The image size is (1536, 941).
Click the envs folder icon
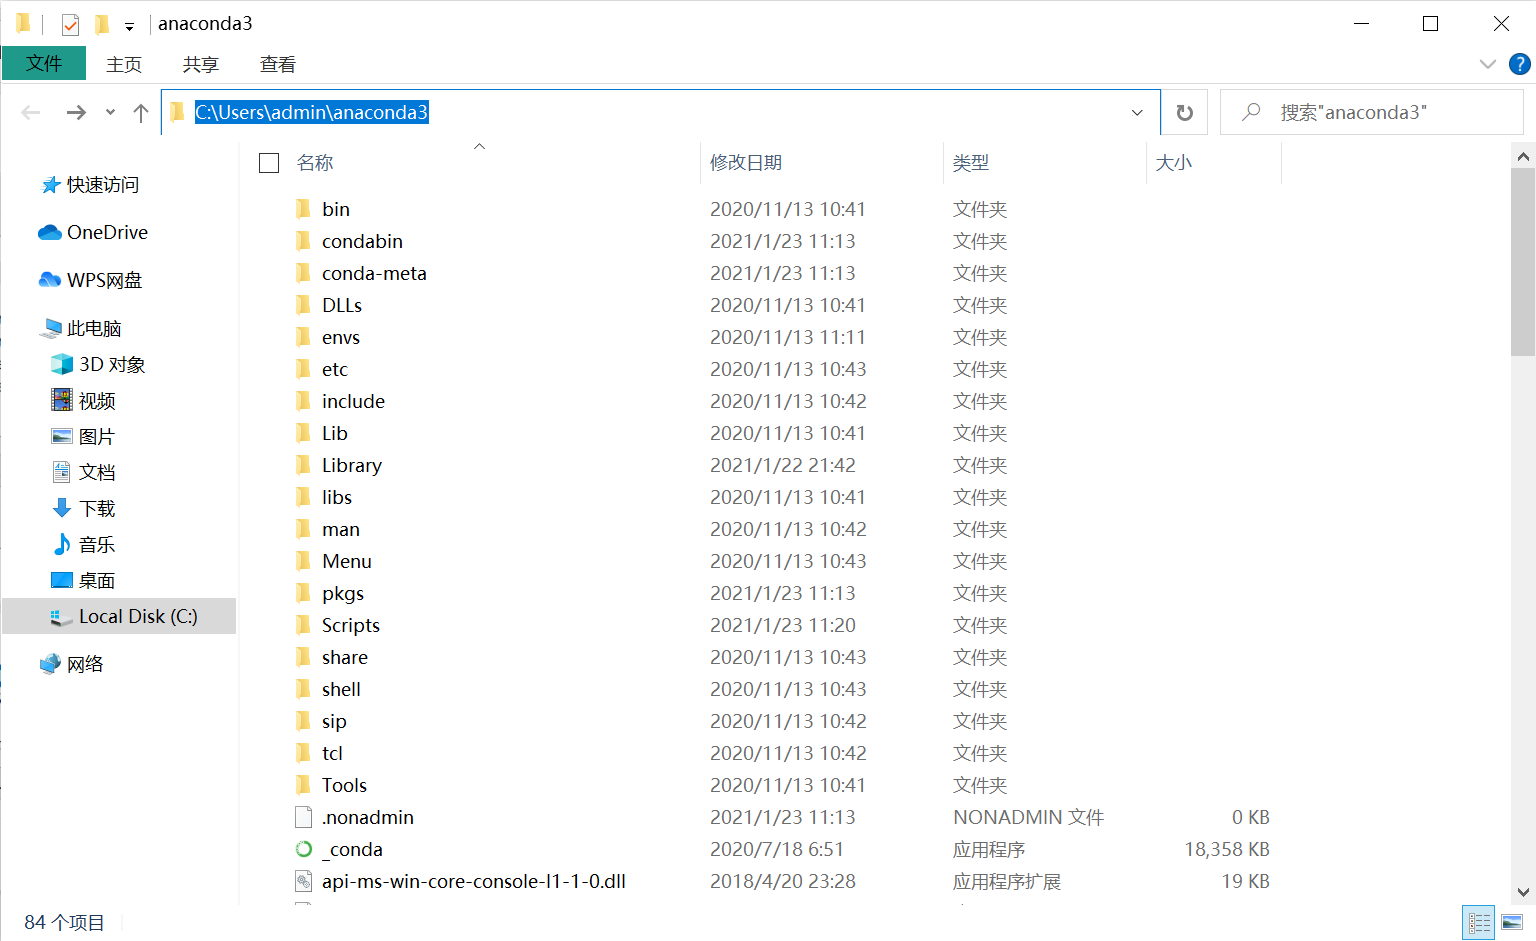point(303,337)
